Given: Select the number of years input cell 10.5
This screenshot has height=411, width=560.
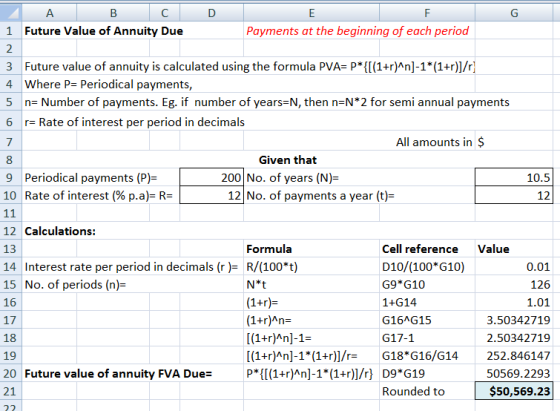Looking at the screenshot, I should point(514,177).
